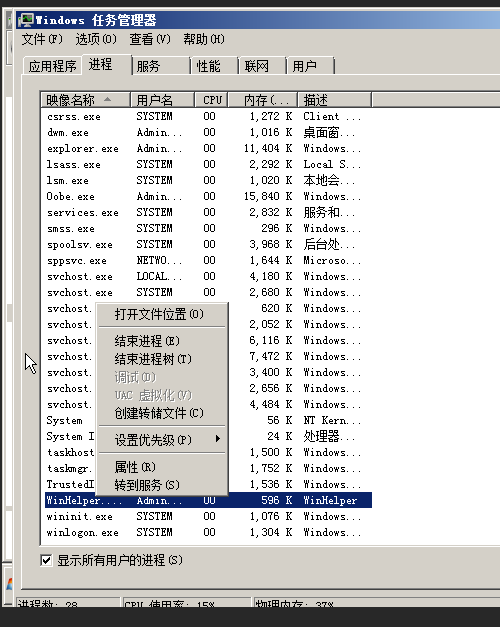500x627 pixels.
Task: Choose 打开文件位置(O) in context menu
Action: pos(162,314)
